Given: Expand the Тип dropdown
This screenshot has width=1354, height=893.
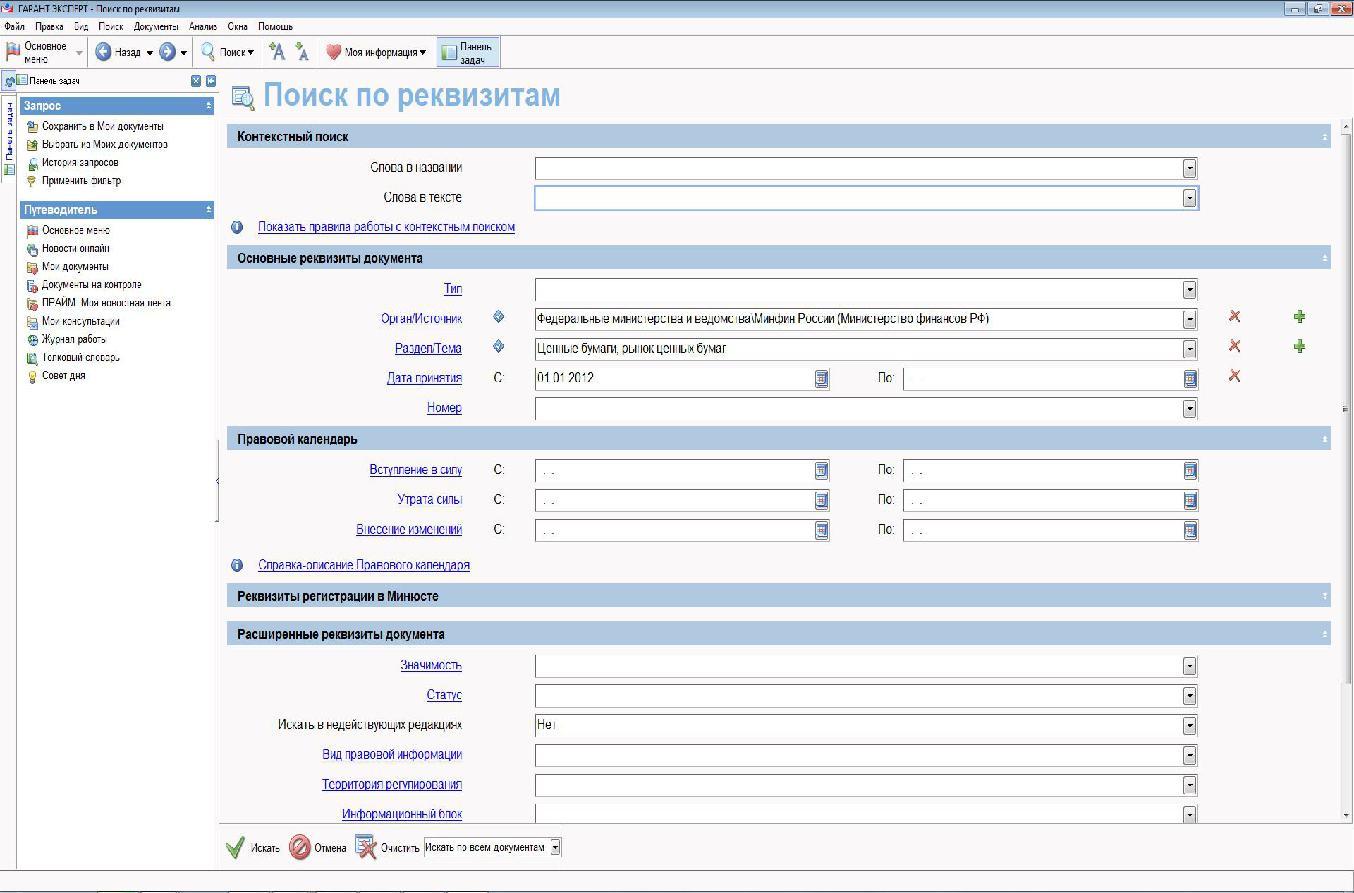Looking at the screenshot, I should point(1189,290).
